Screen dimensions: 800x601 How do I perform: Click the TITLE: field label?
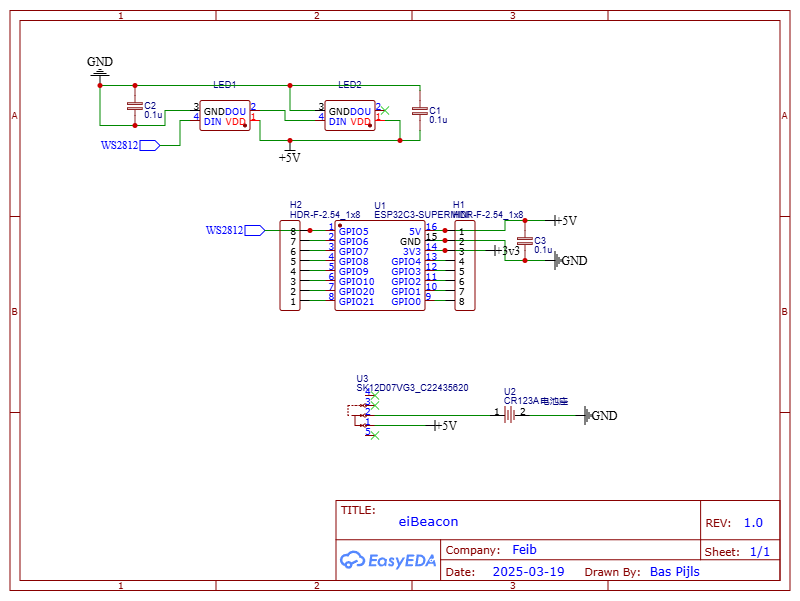[x=358, y=510]
